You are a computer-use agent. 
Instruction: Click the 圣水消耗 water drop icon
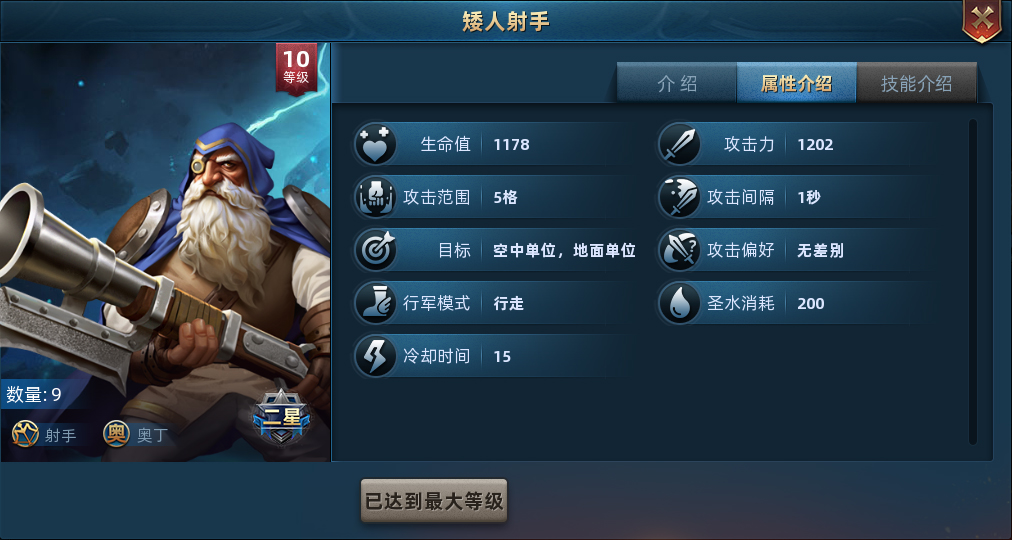679,303
